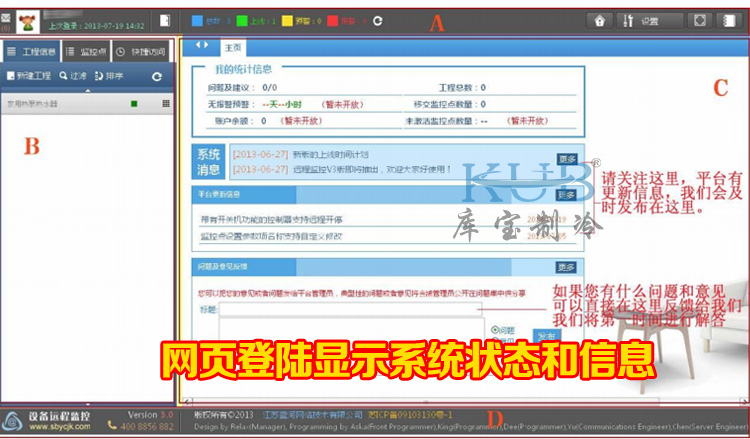Screen dimensions: 750x439
Task: Create a new project with 新建工程
Action: tap(29, 76)
